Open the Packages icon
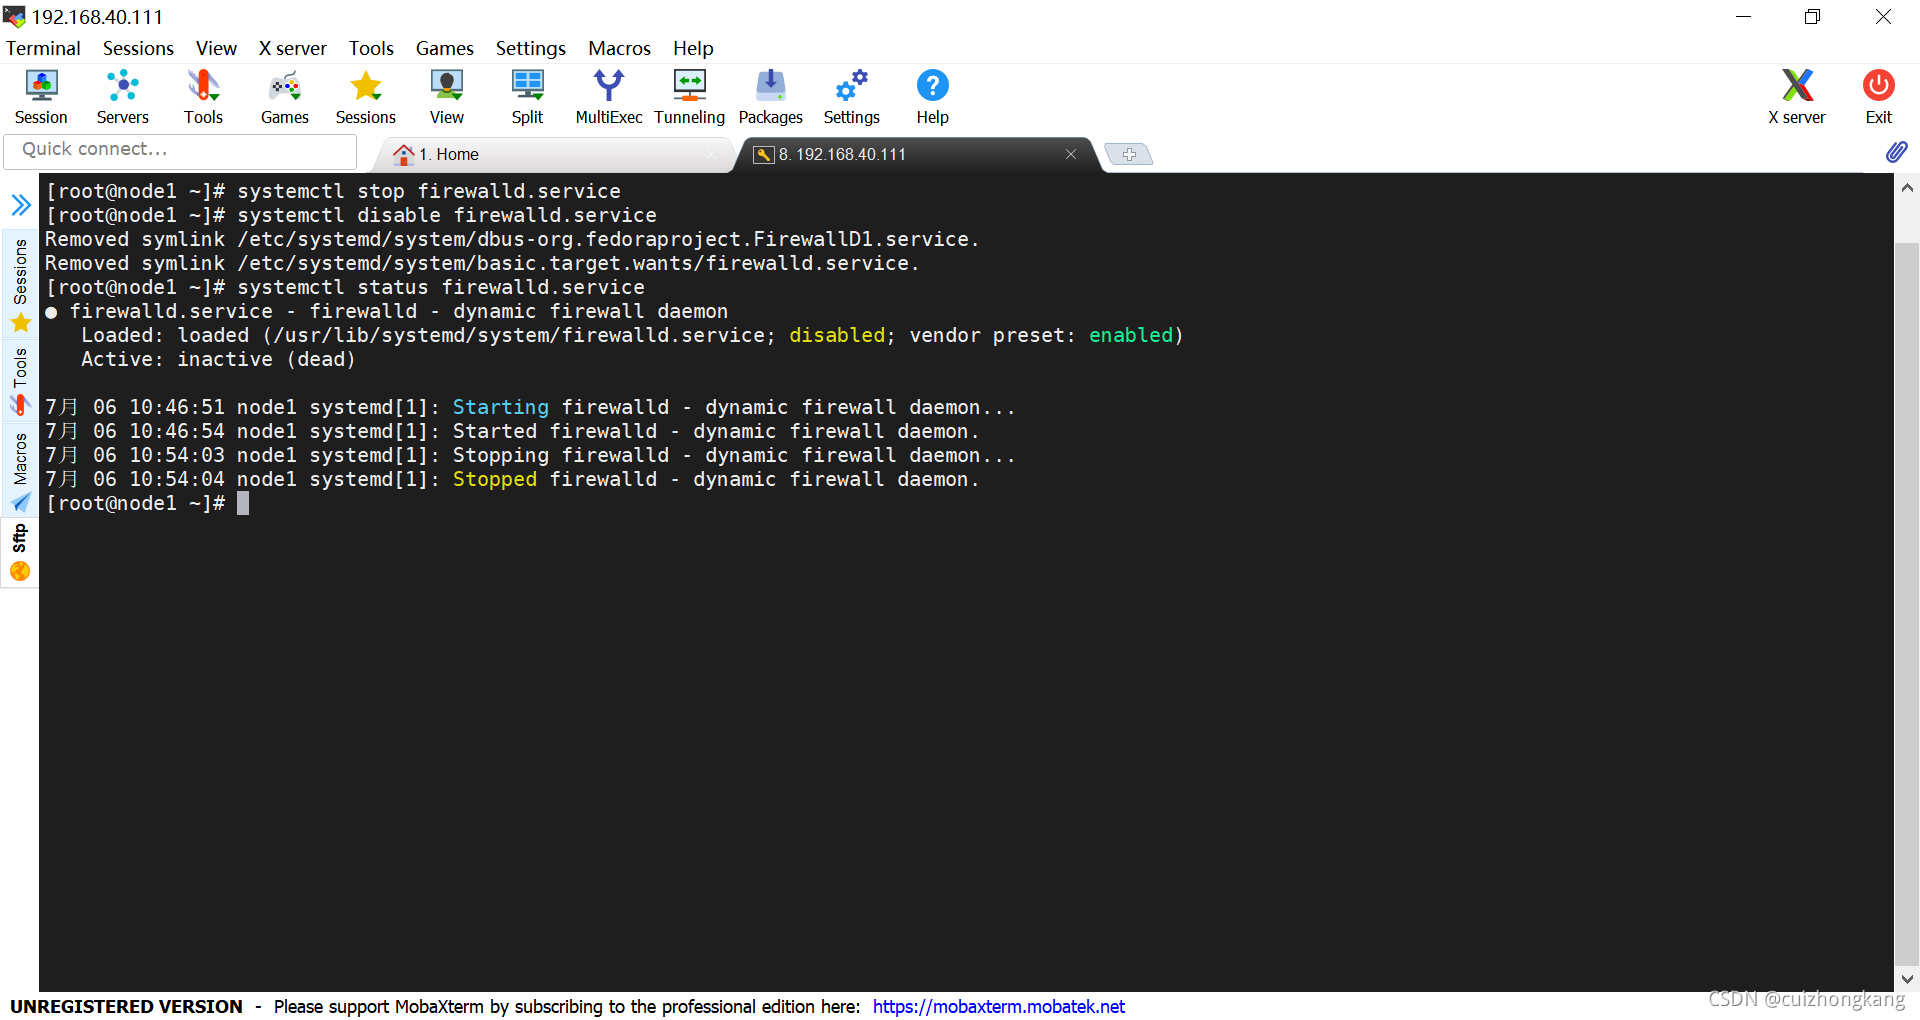The image size is (1920, 1020). point(770,97)
